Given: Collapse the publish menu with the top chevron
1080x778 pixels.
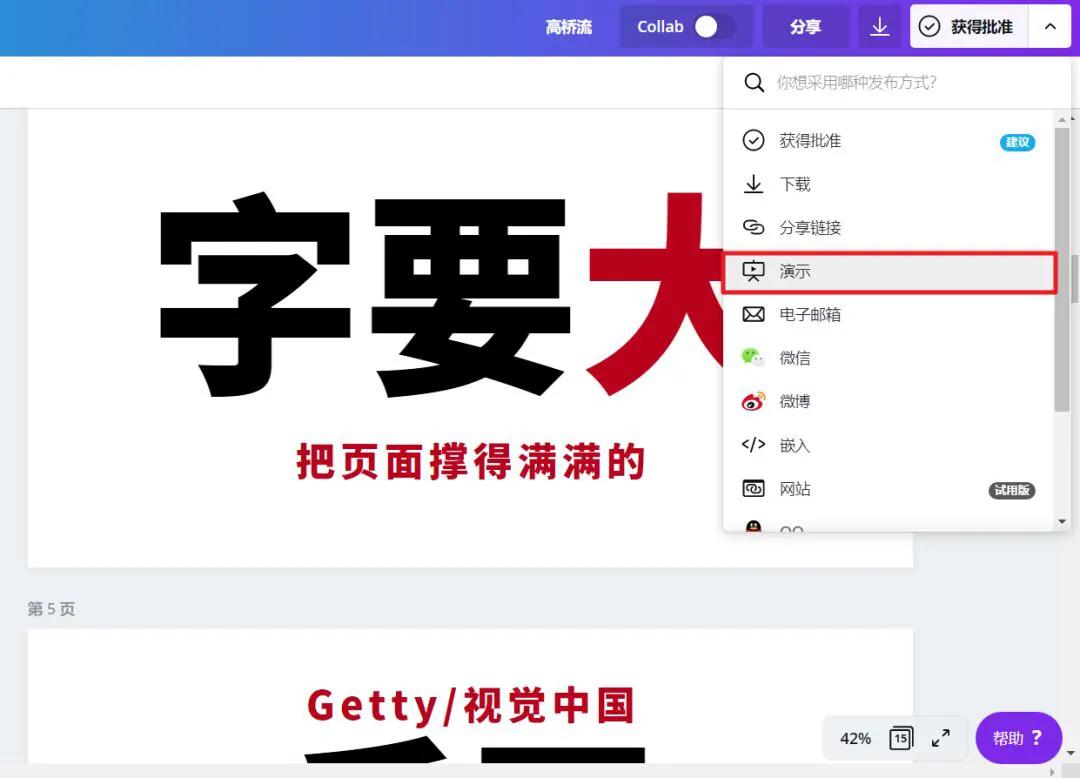Looking at the screenshot, I should click(1049, 27).
